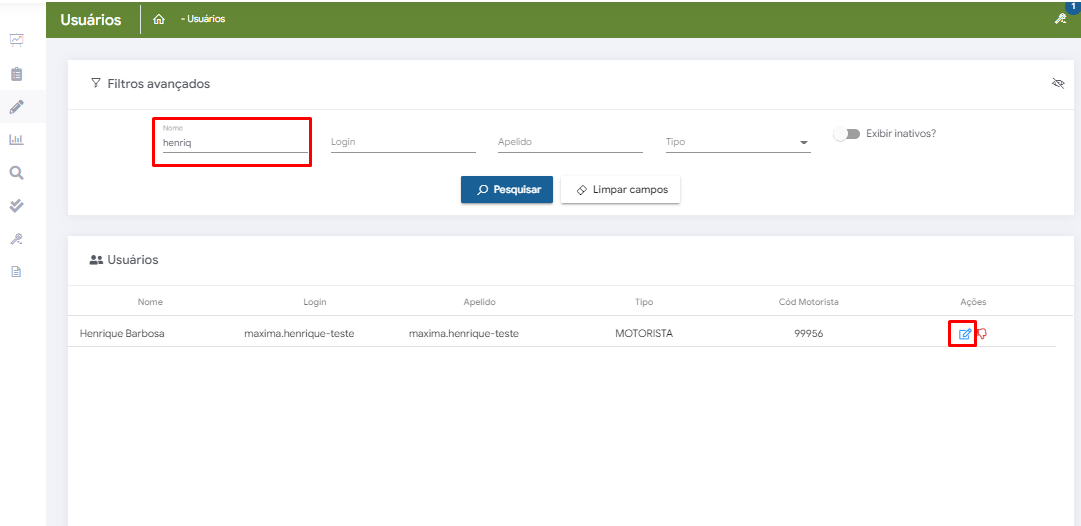Image resolution: width=1081 pixels, height=526 pixels.
Task: Open the Tipo dropdown
Action: (x=737, y=143)
